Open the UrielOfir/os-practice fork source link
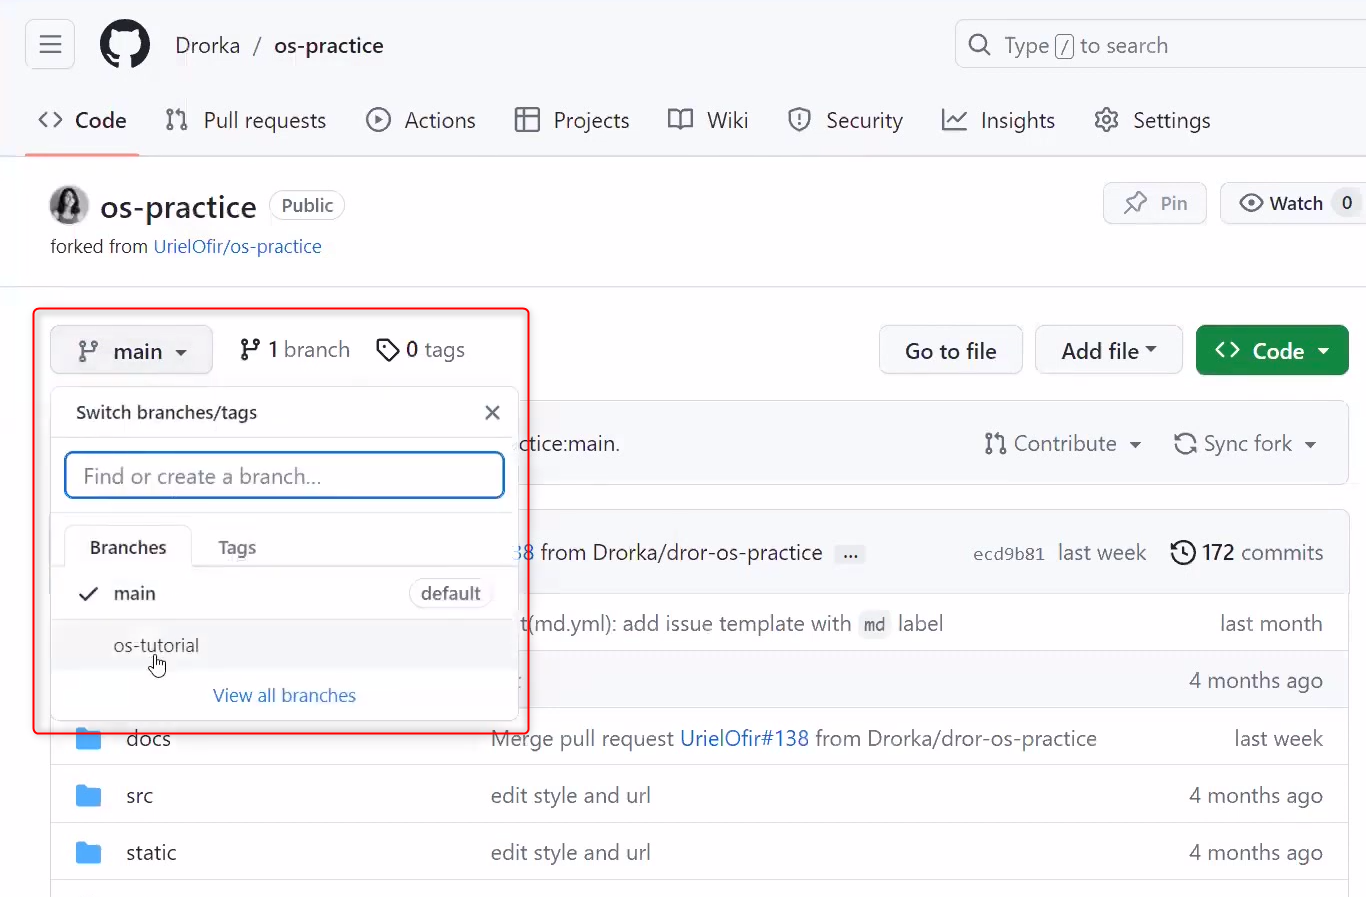 pyautogui.click(x=237, y=246)
